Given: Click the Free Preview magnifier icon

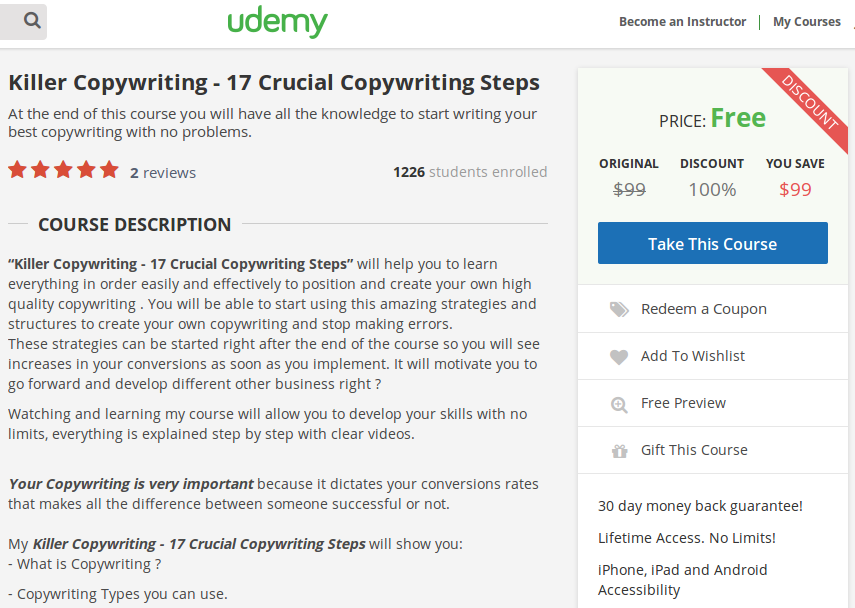Looking at the screenshot, I should [x=619, y=404].
